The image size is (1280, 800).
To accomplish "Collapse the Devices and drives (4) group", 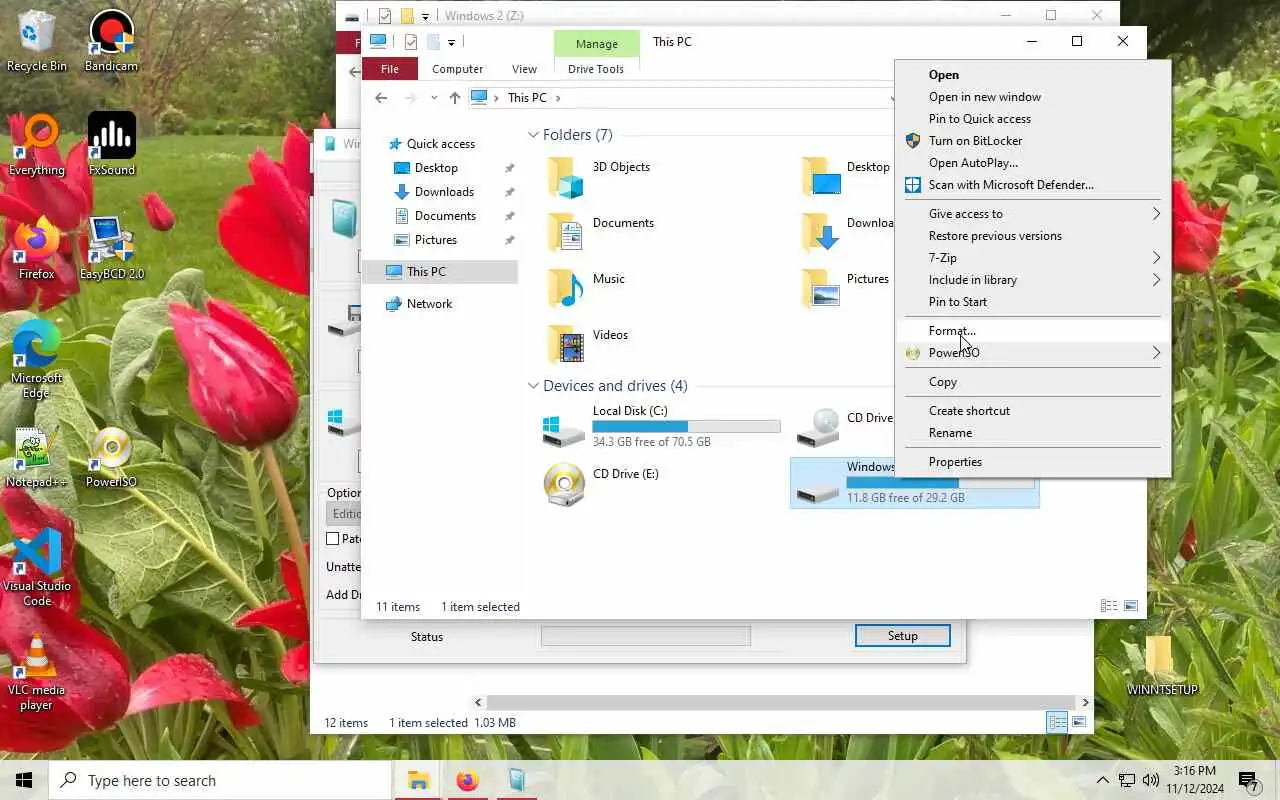I will [533, 386].
